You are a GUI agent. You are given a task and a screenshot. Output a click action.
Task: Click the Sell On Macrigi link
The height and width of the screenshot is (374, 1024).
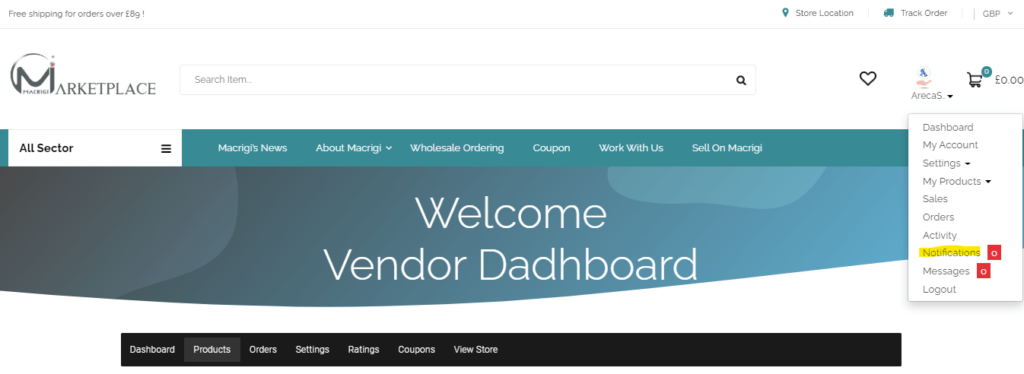(x=727, y=148)
